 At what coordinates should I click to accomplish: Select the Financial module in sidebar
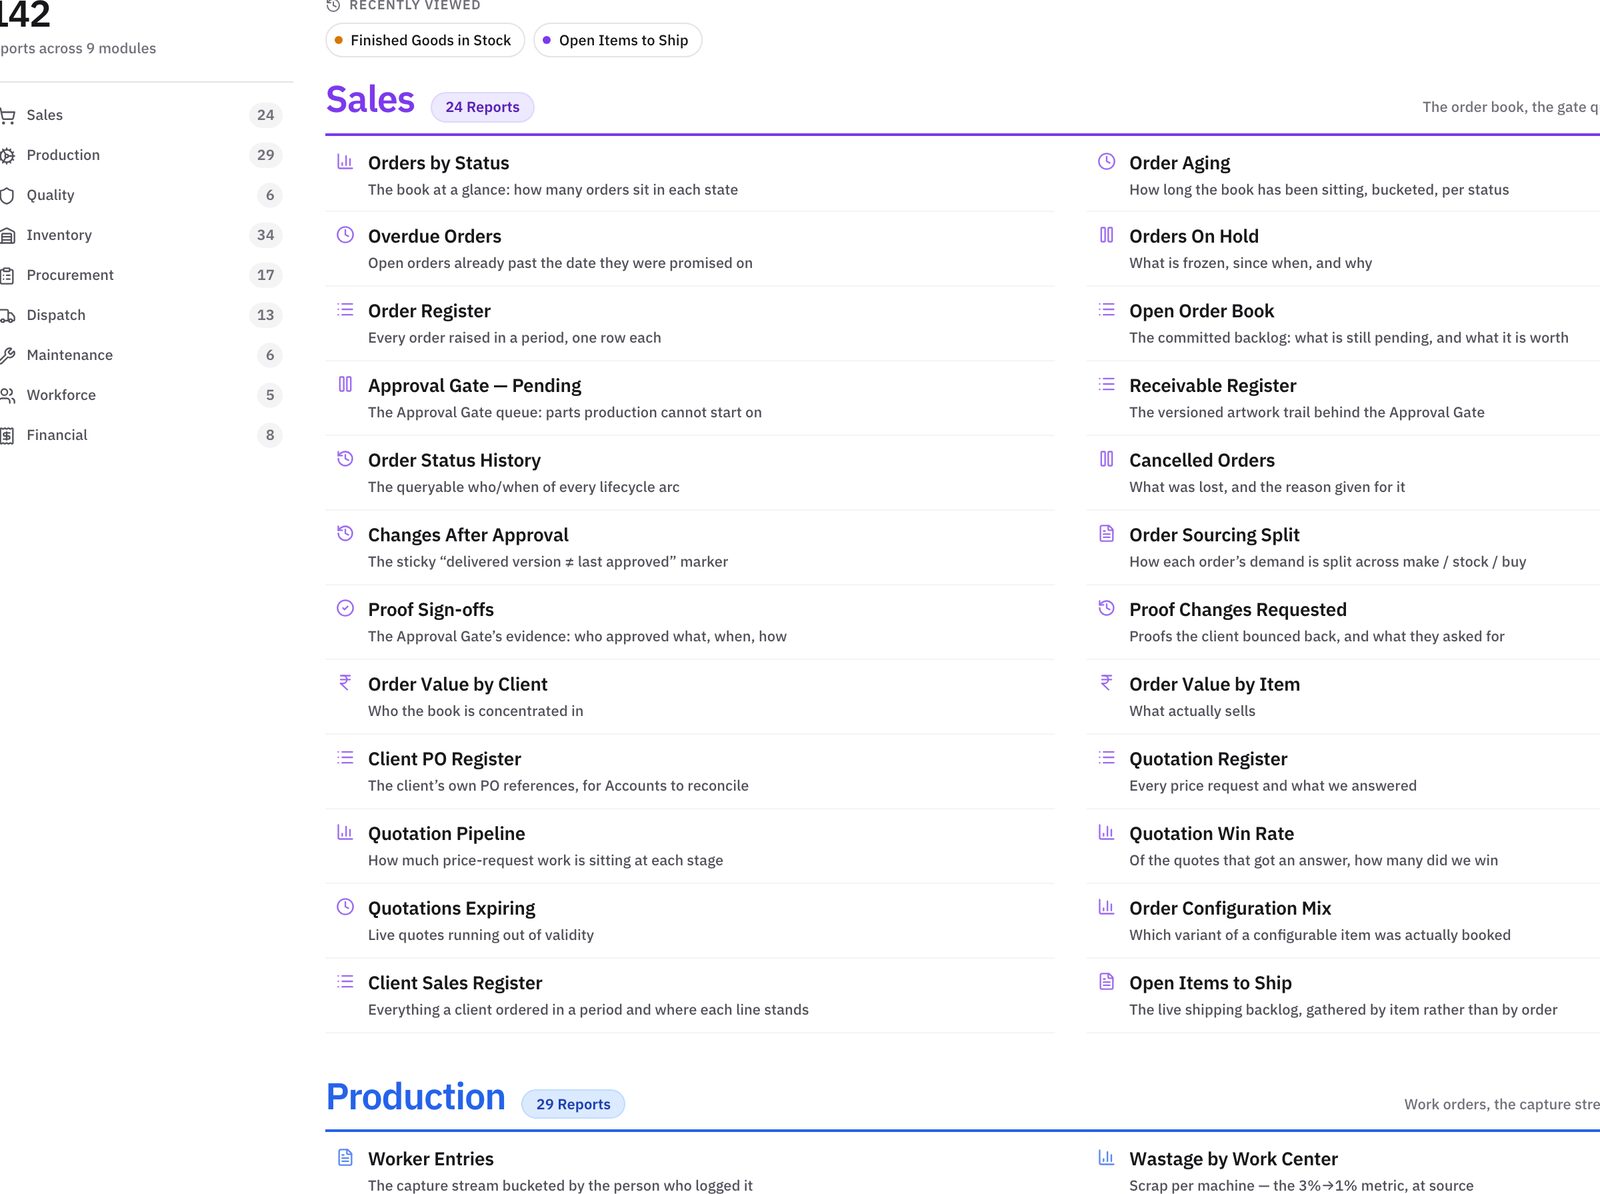141,435
